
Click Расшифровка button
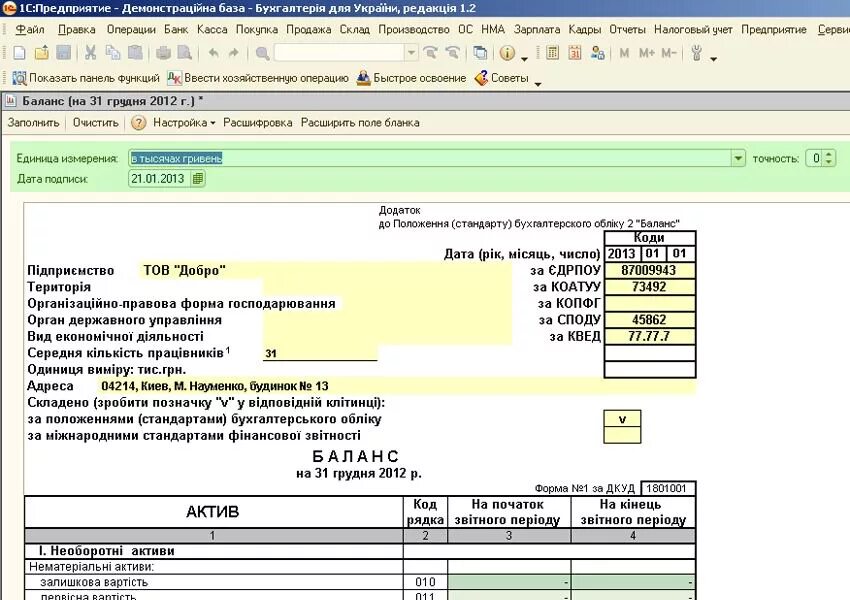(257, 123)
